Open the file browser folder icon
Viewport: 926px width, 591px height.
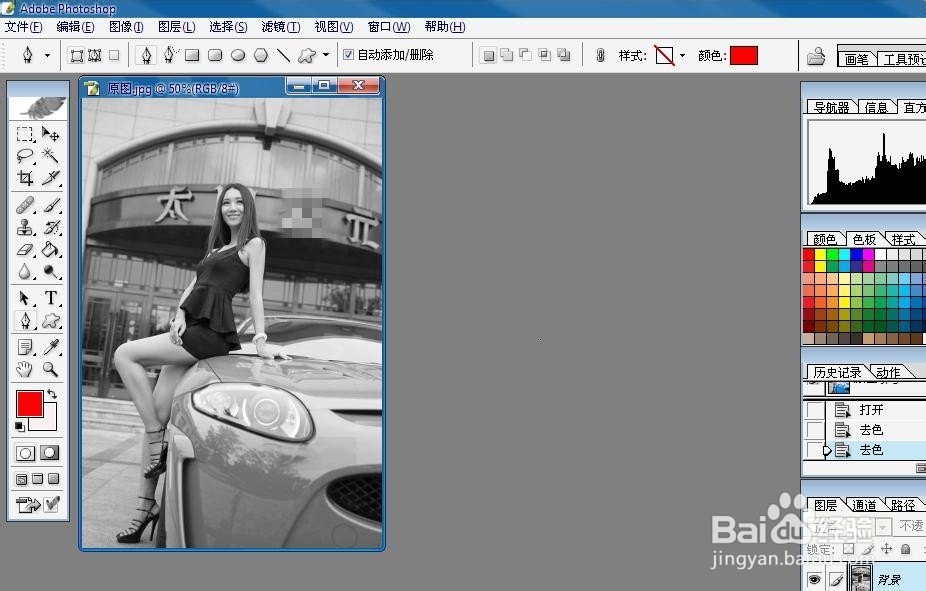816,55
